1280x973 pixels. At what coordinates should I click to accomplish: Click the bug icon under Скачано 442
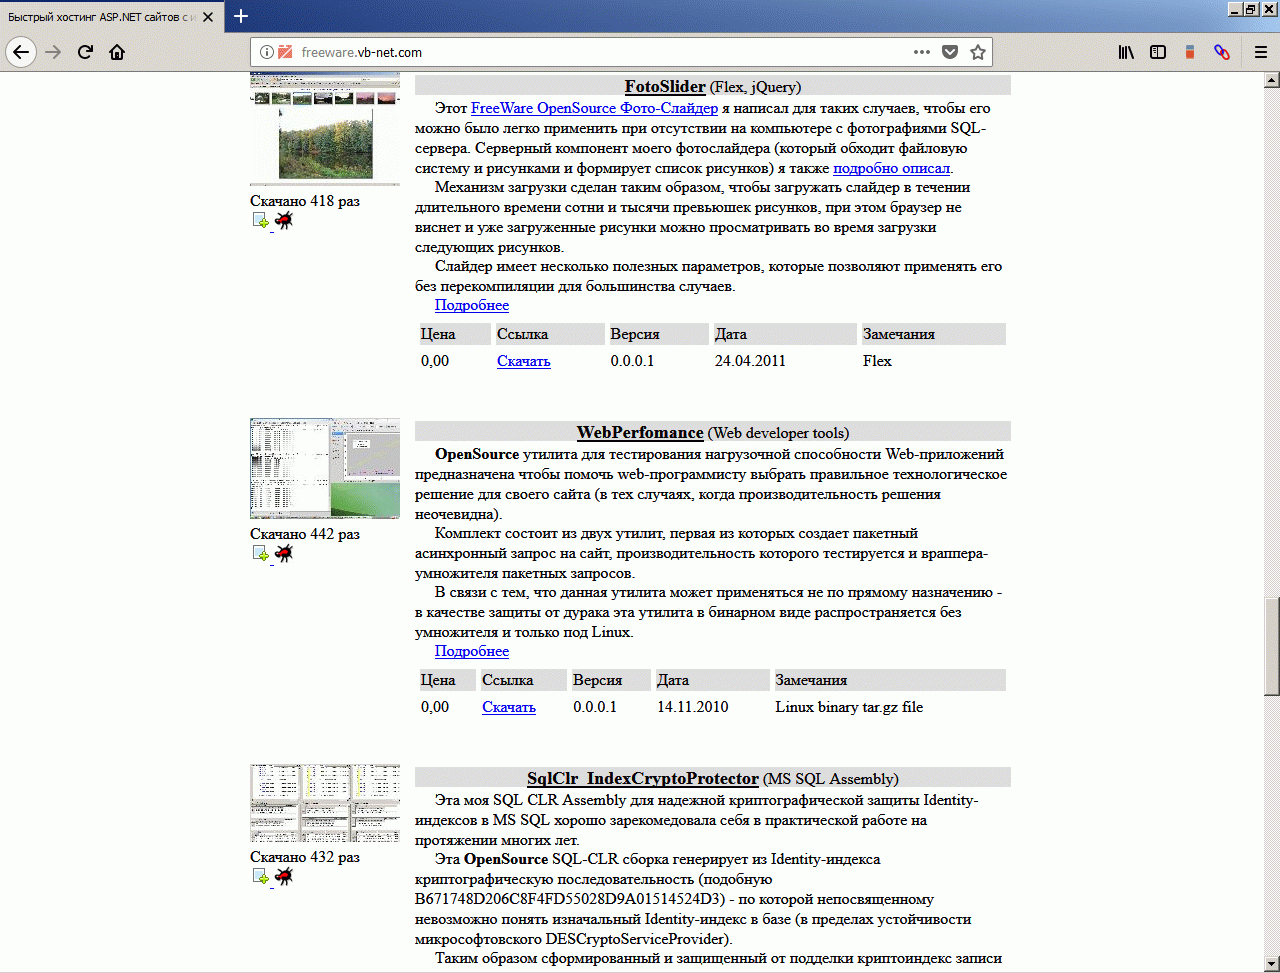coord(284,553)
